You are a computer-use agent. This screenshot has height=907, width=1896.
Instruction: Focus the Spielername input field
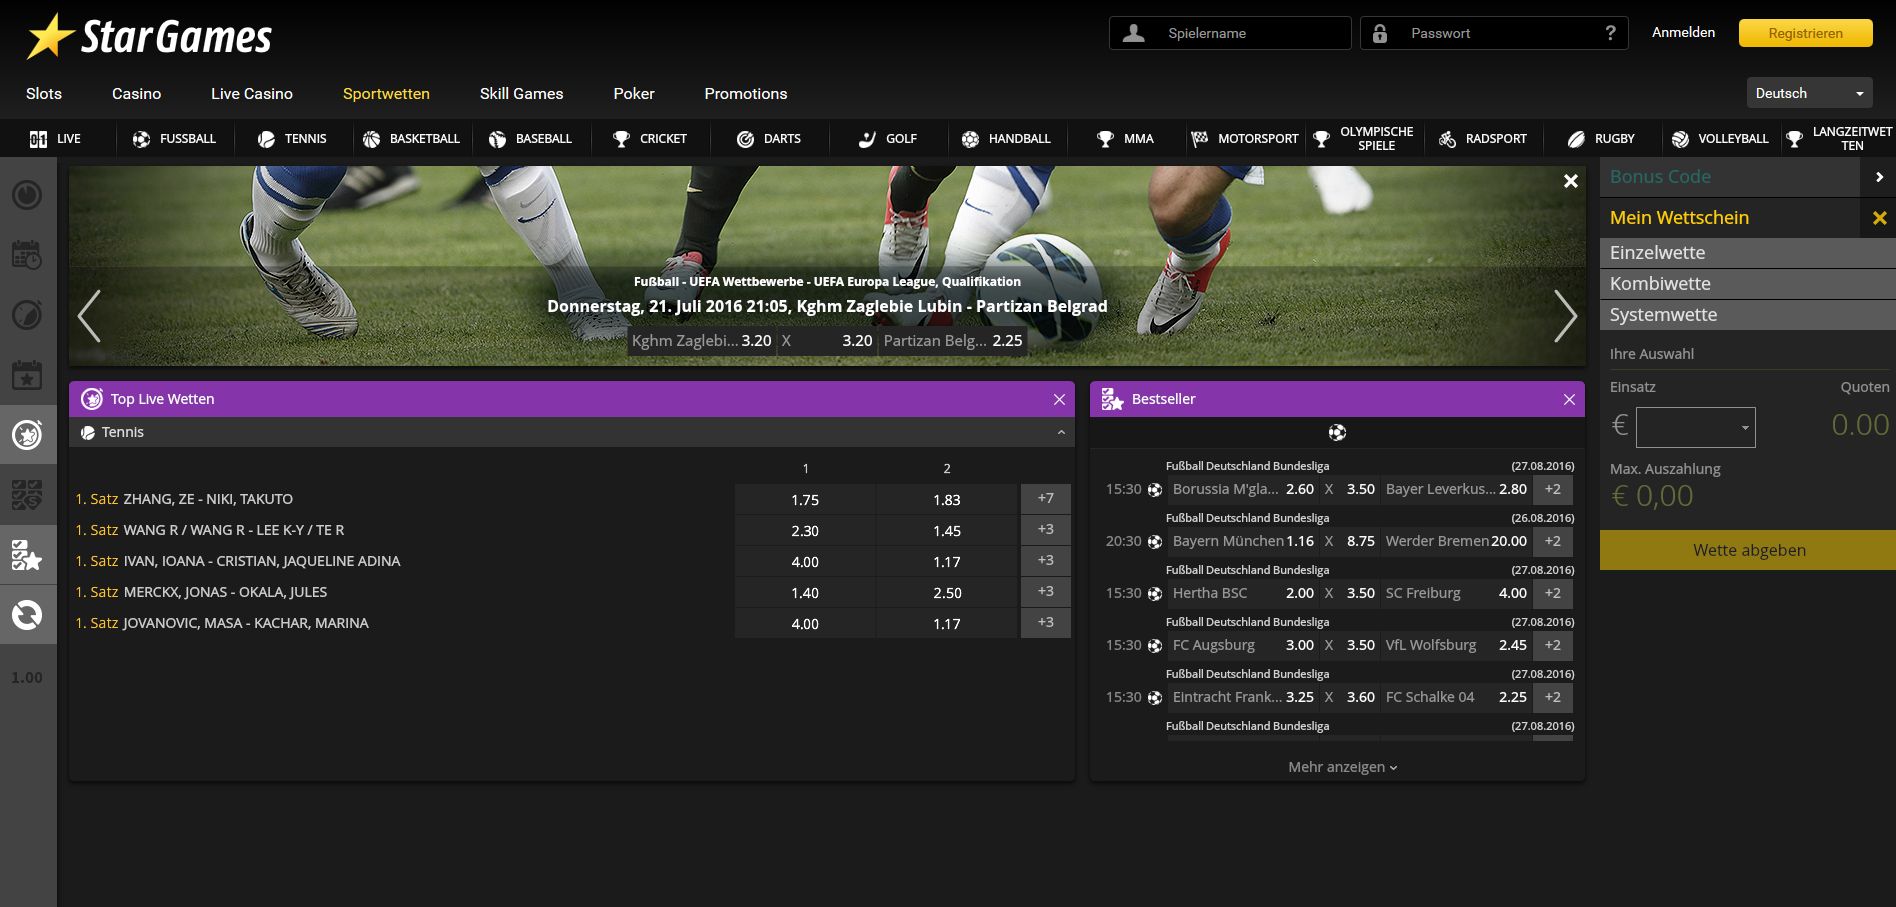[1230, 33]
